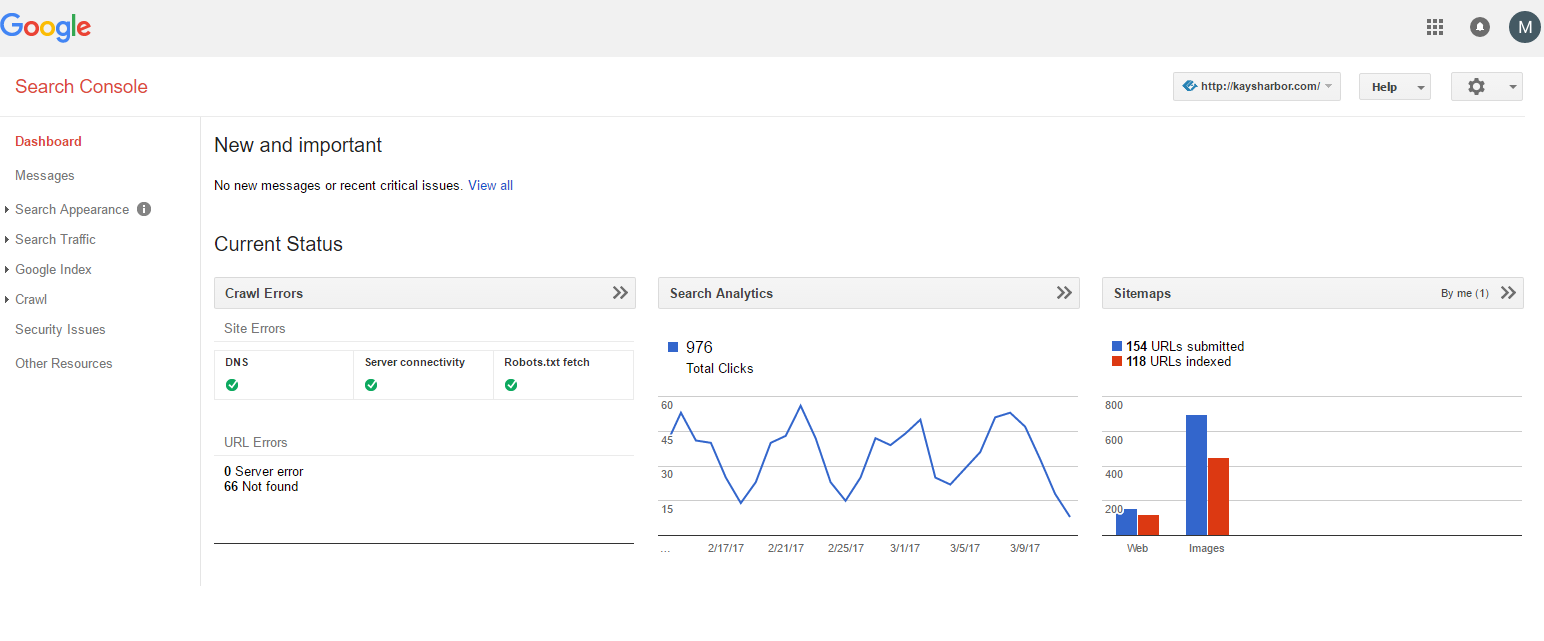Open the Search Analytics panel heading
Viewport: 1544px width, 641px height.
point(721,293)
